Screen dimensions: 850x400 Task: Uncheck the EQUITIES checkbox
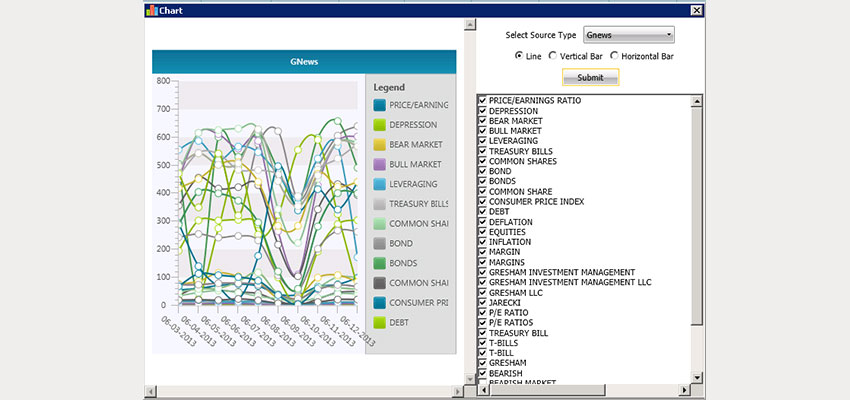pyautogui.click(x=482, y=232)
